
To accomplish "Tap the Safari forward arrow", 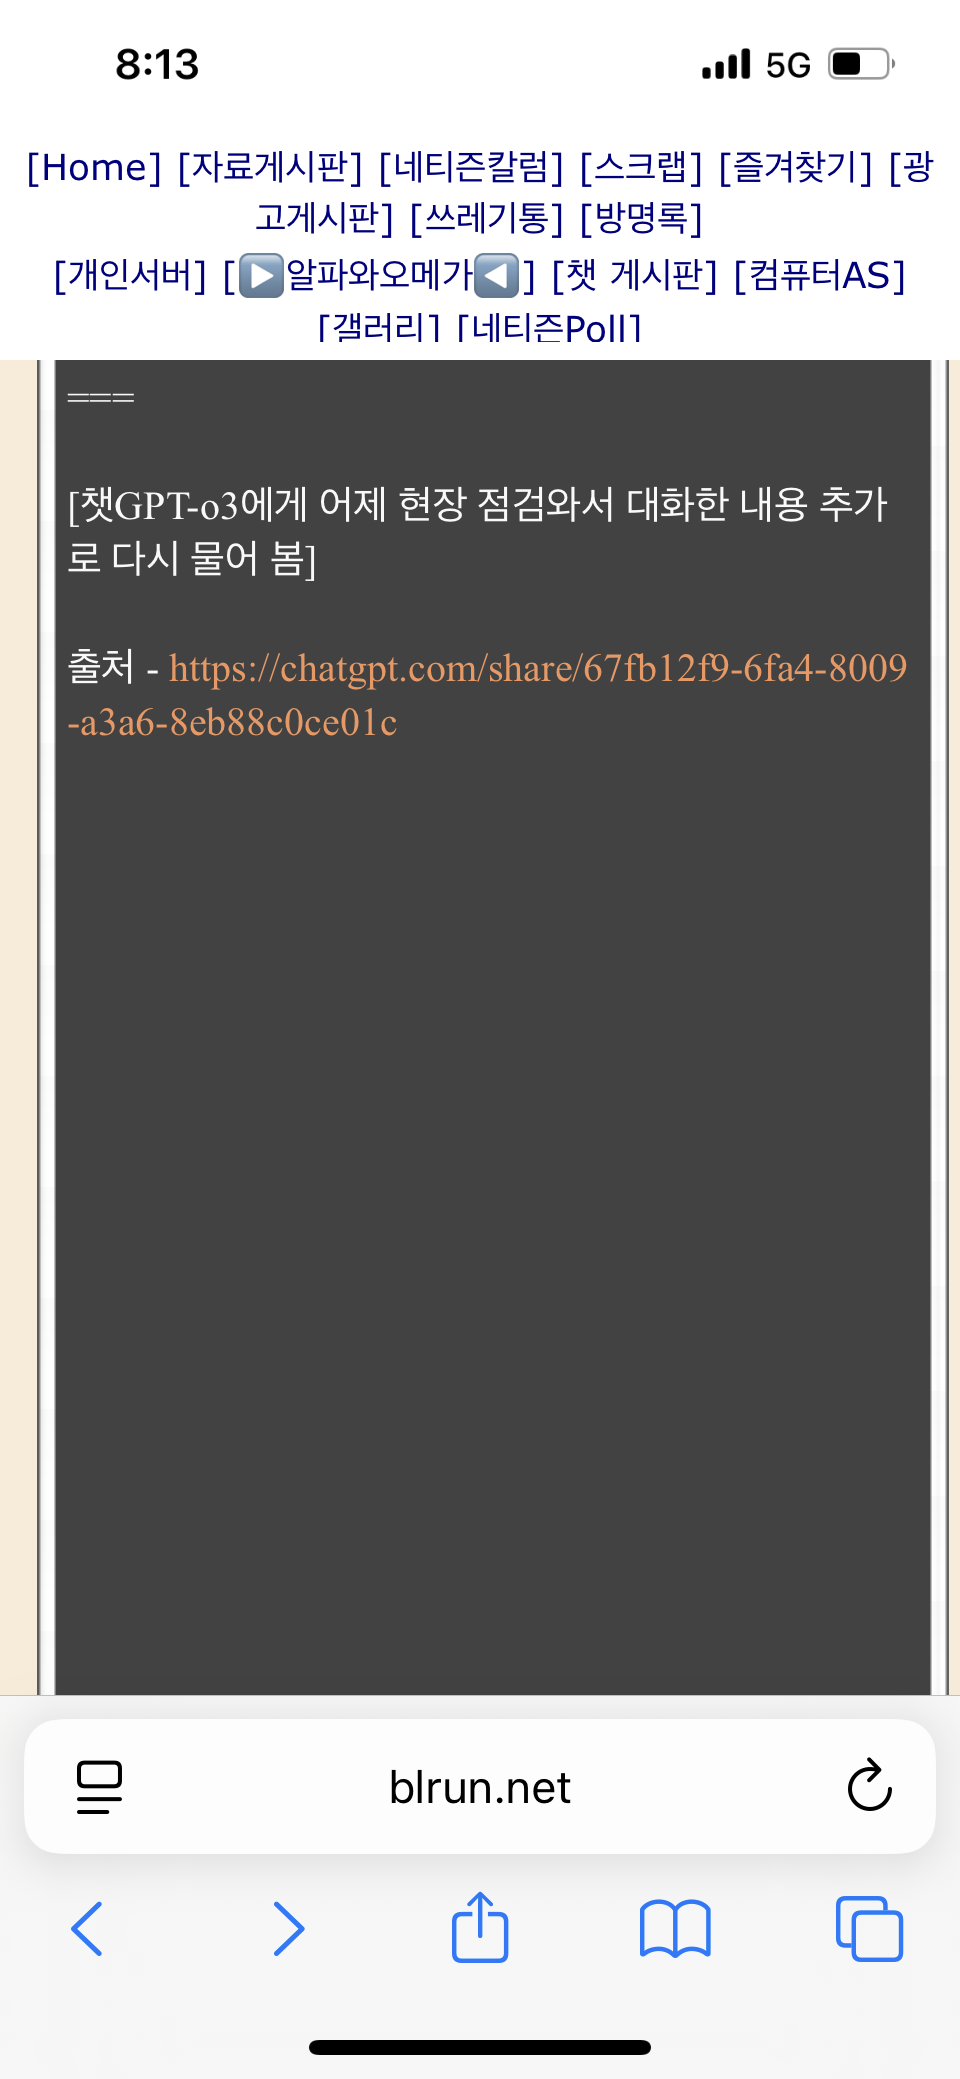I will (x=289, y=1928).
